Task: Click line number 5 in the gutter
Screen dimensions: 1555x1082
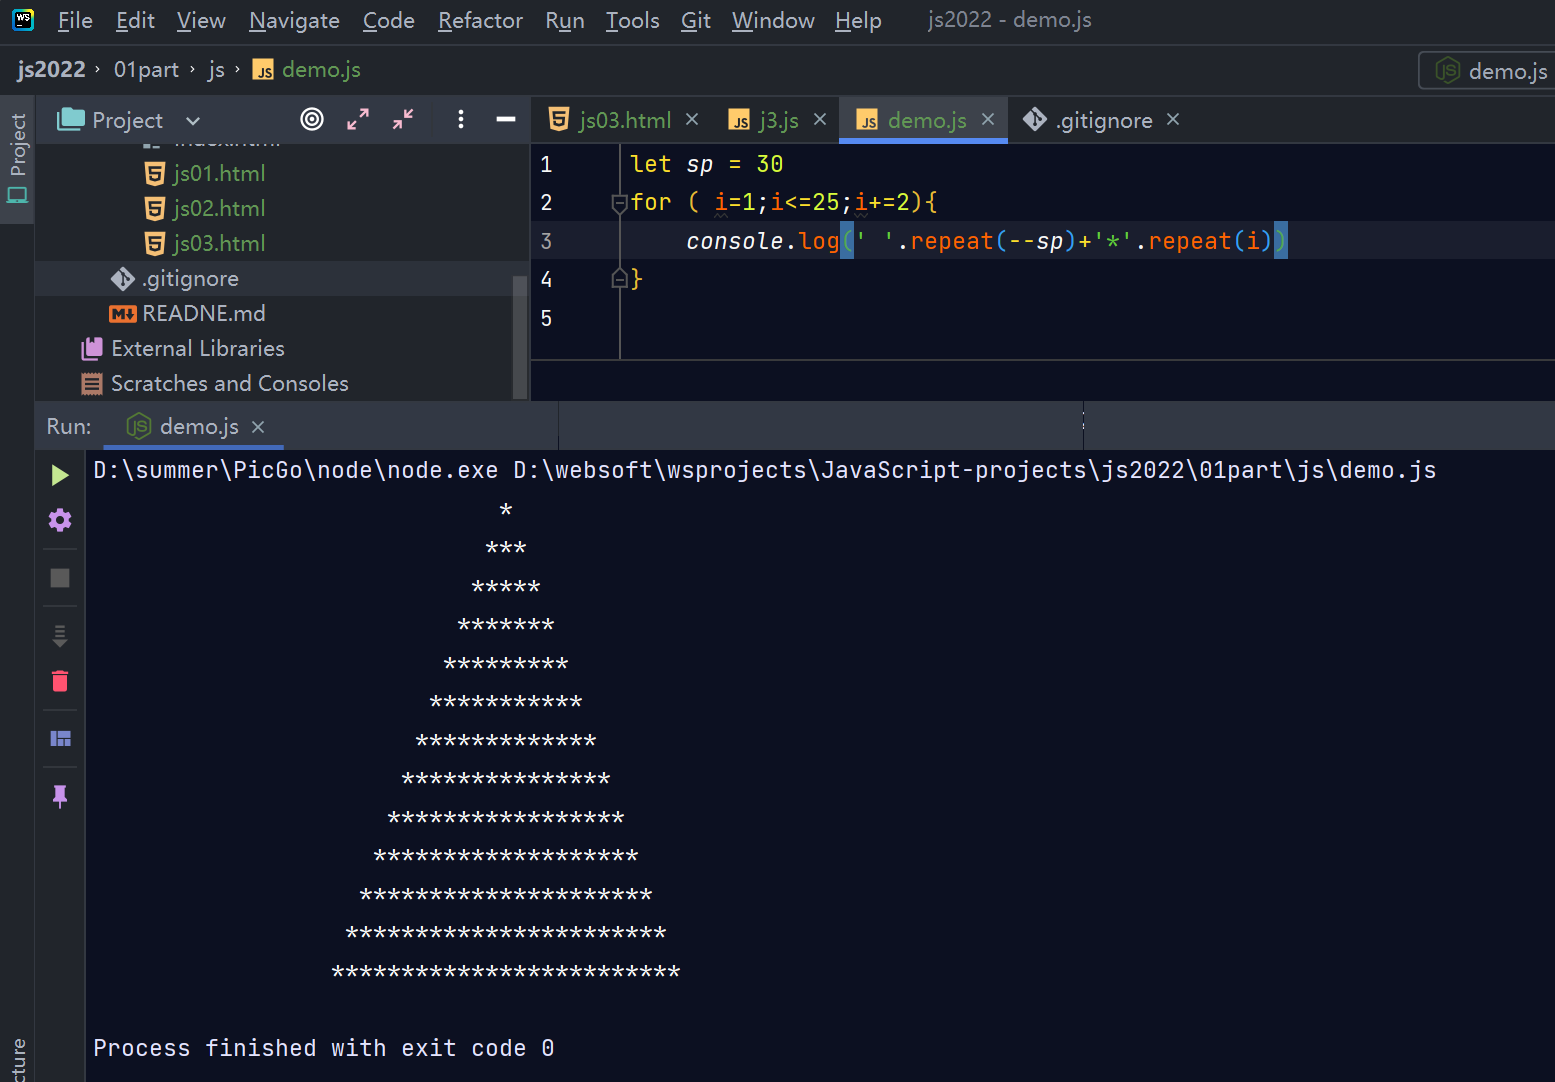Action: point(546,318)
